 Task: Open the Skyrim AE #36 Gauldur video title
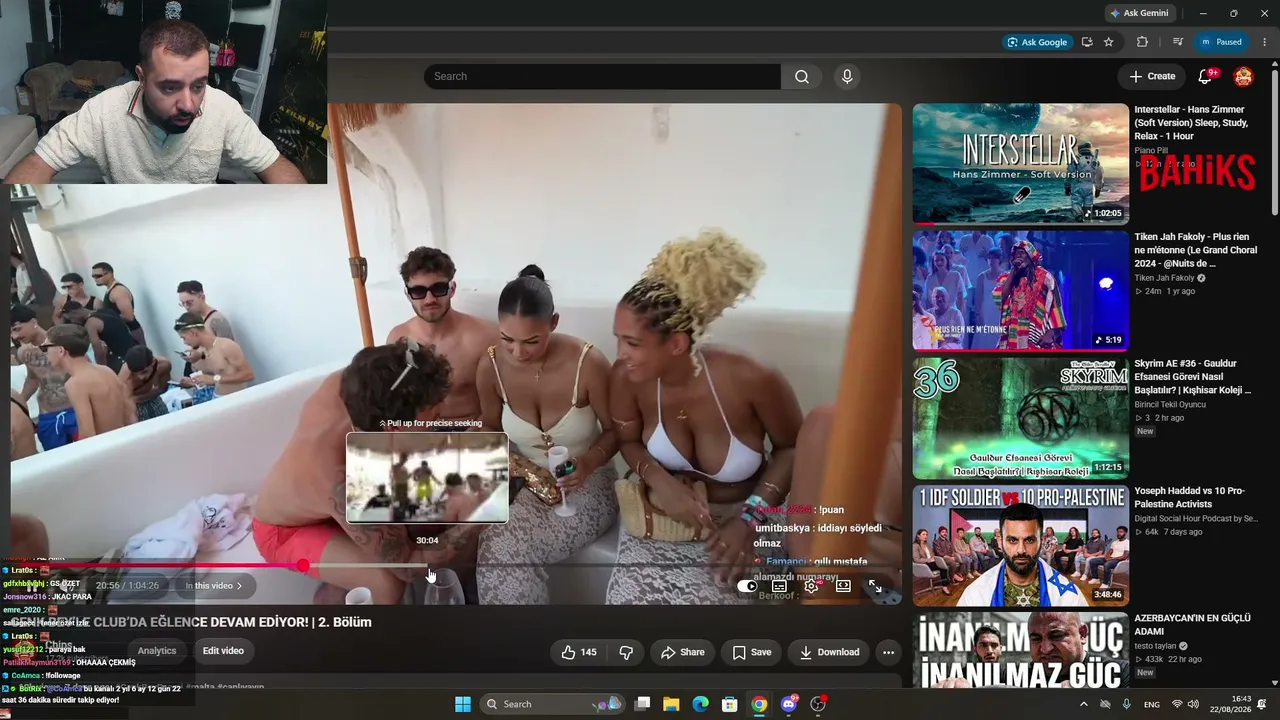1193,377
